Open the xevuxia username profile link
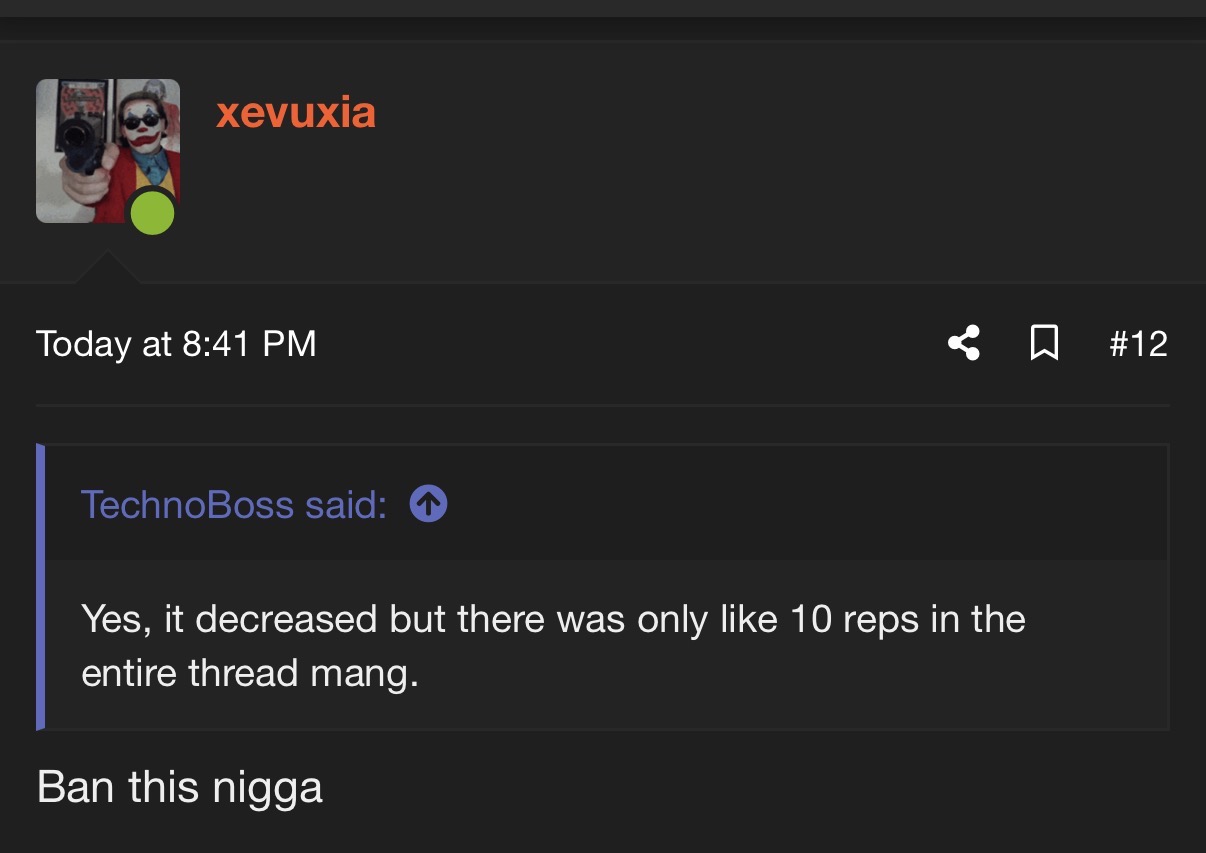This screenshot has height=853, width=1206. tap(295, 112)
